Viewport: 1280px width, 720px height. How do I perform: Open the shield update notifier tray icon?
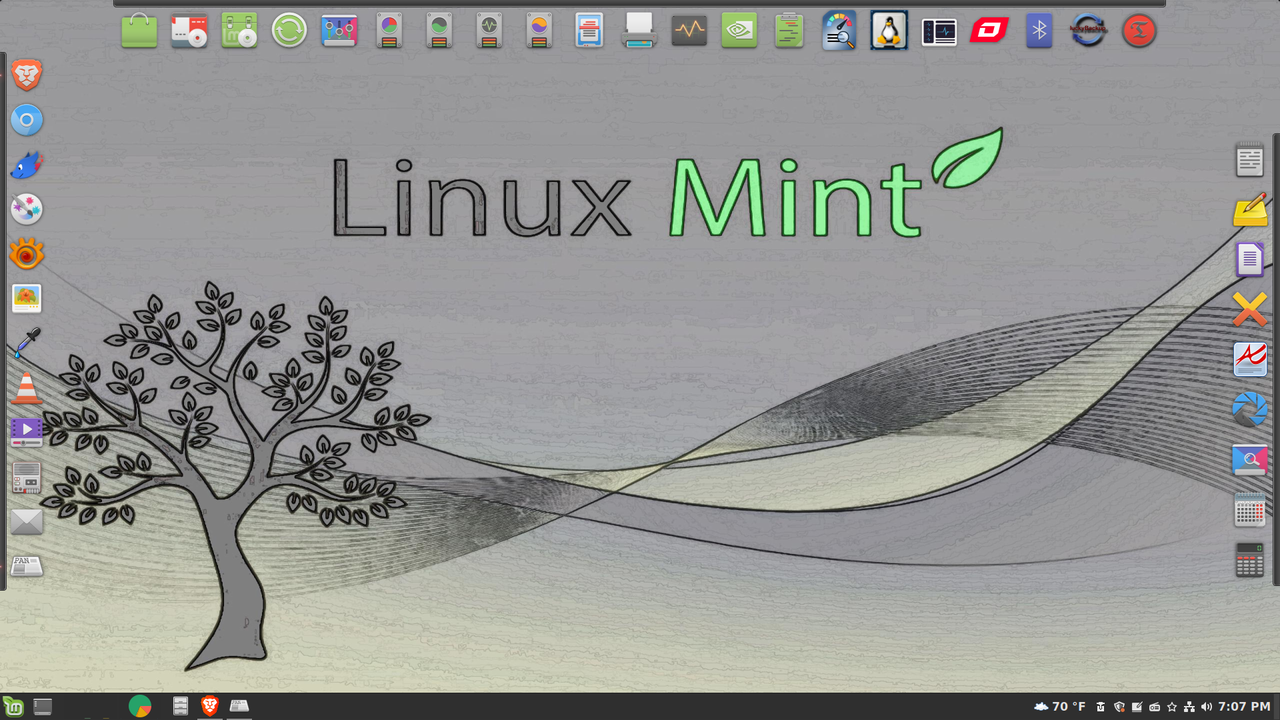click(1119, 707)
